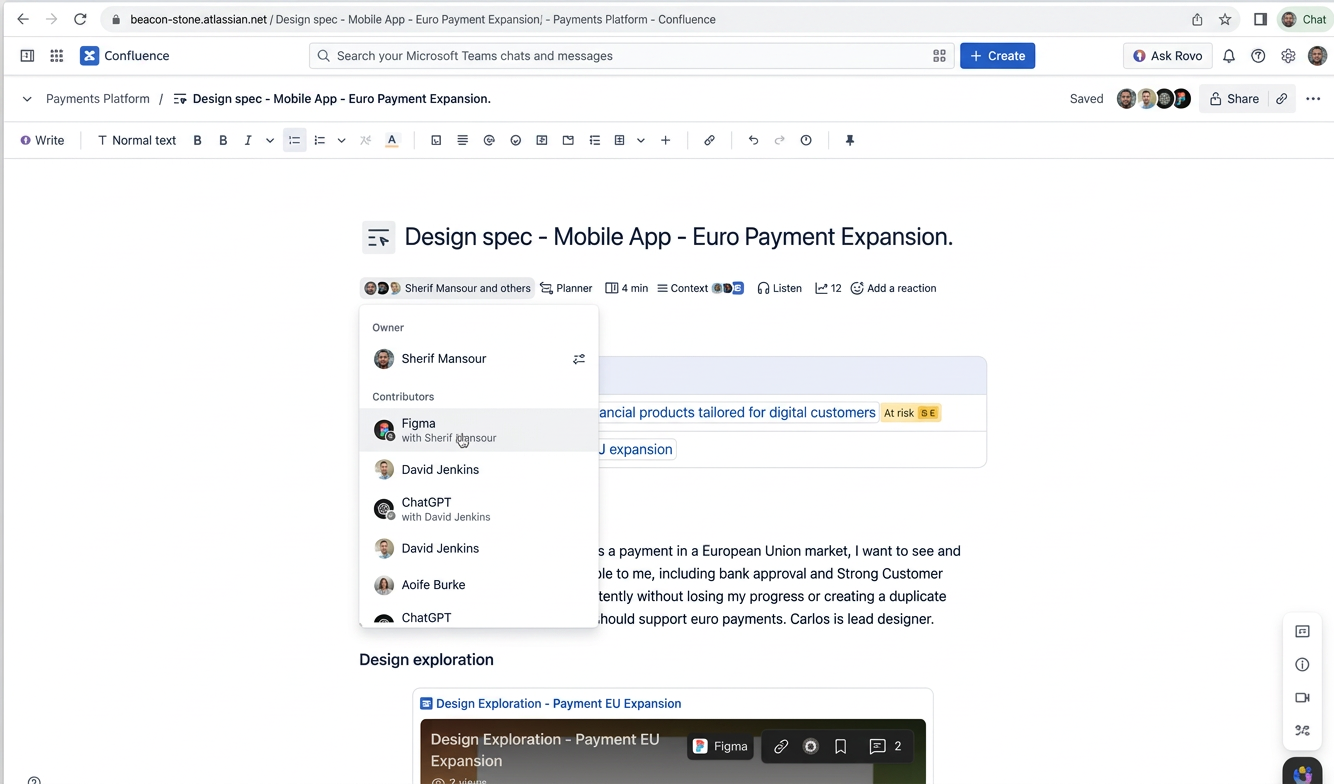Click the blue Create button

pos(997,56)
